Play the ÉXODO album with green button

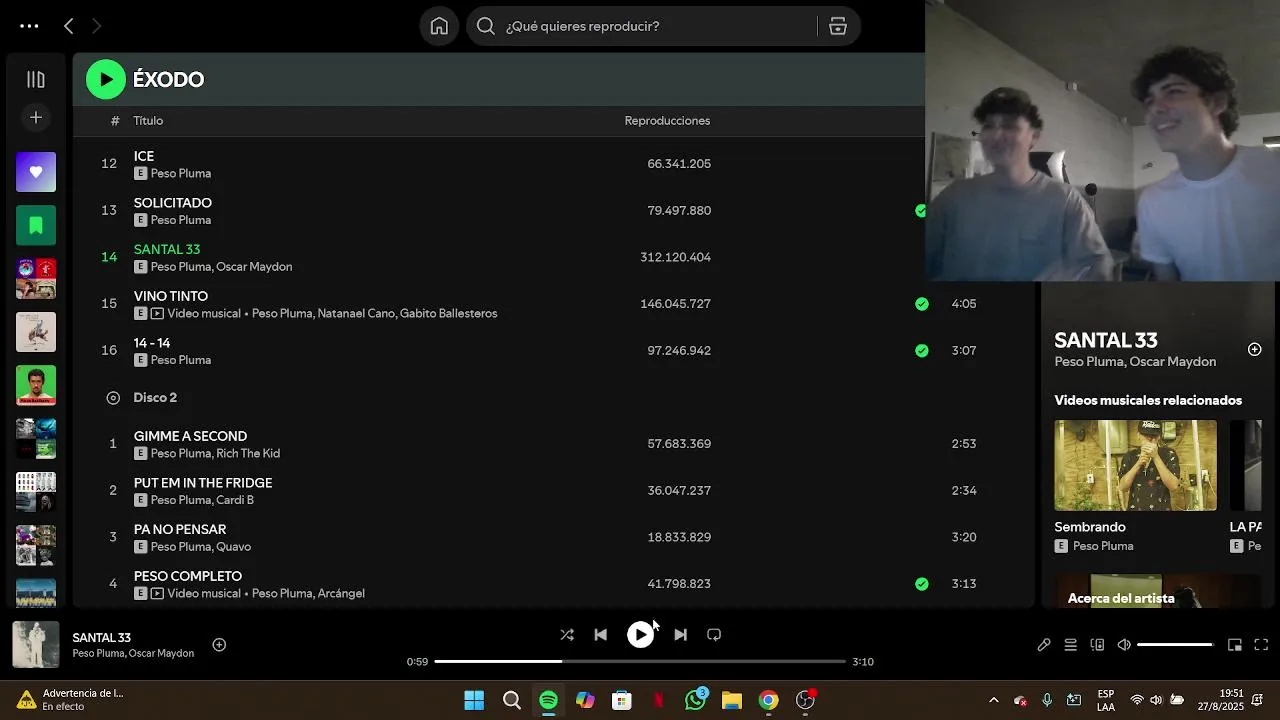tap(105, 79)
